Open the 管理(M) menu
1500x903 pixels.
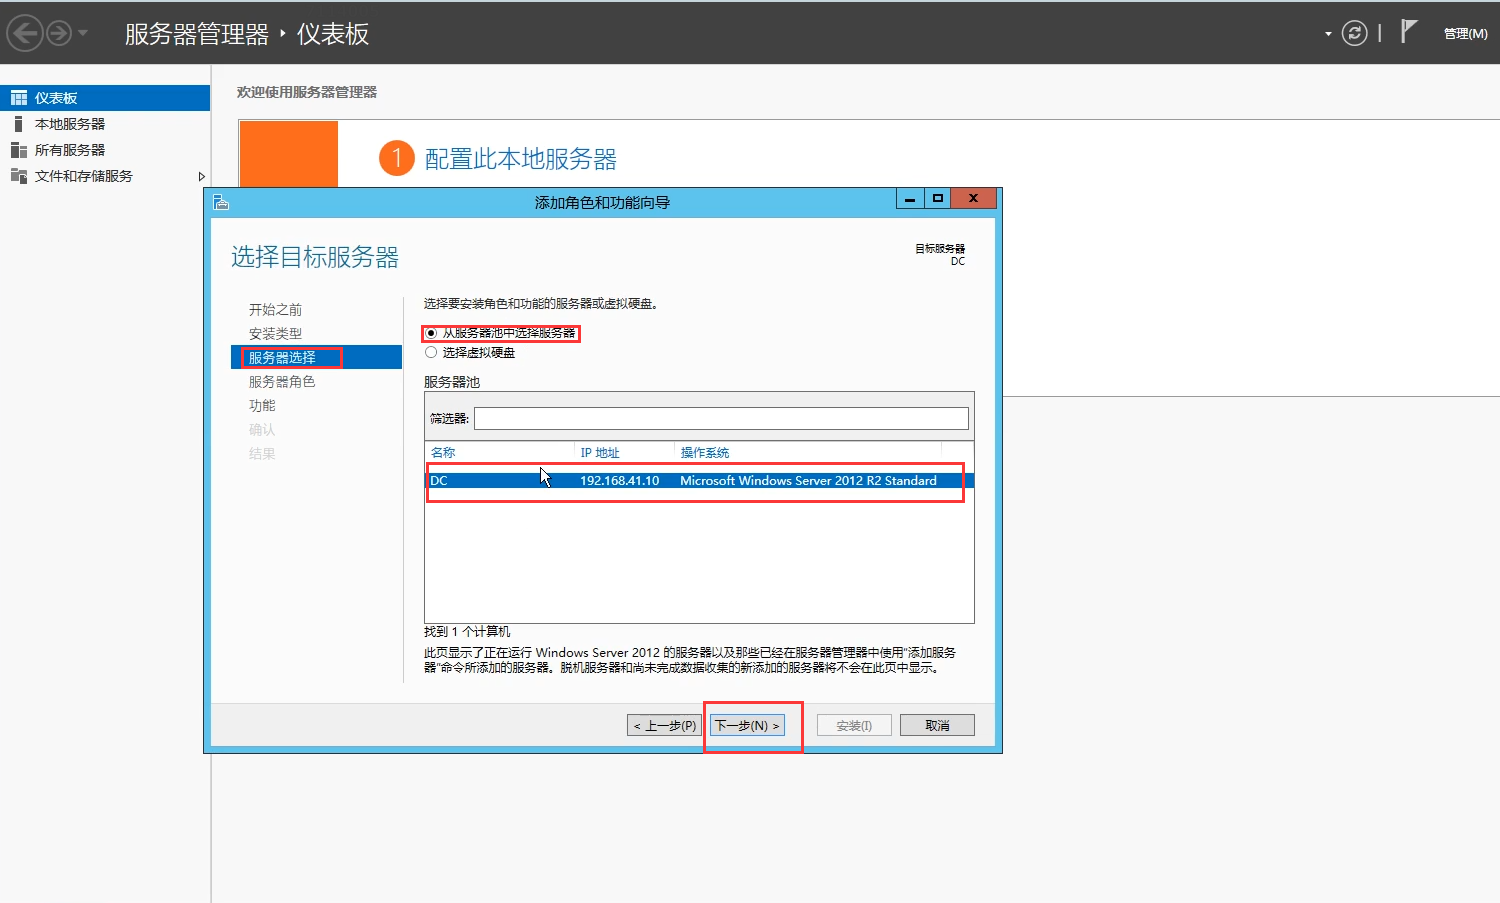pos(1465,34)
